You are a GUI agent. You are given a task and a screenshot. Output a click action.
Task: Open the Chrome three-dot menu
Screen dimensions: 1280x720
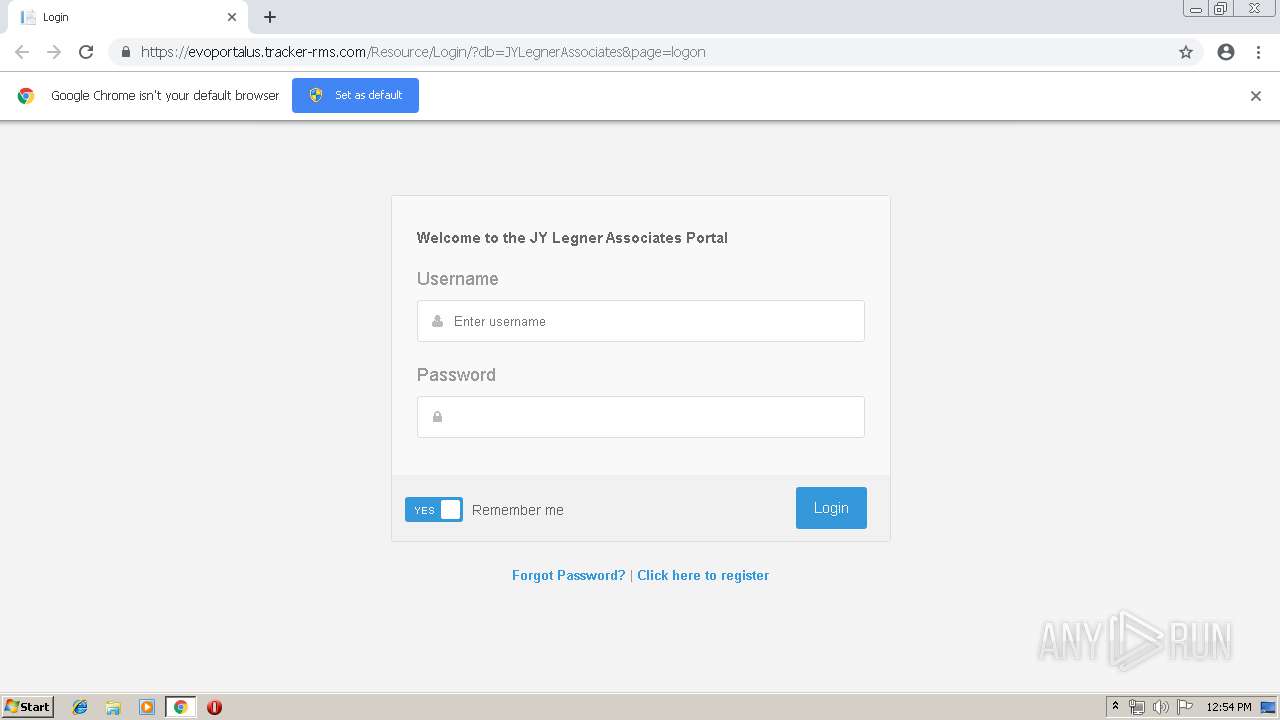(1258, 52)
